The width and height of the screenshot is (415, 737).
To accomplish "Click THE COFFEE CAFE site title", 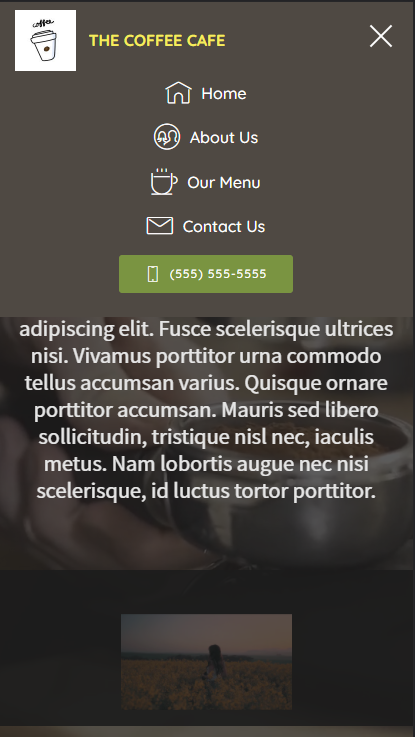I will click(157, 40).
